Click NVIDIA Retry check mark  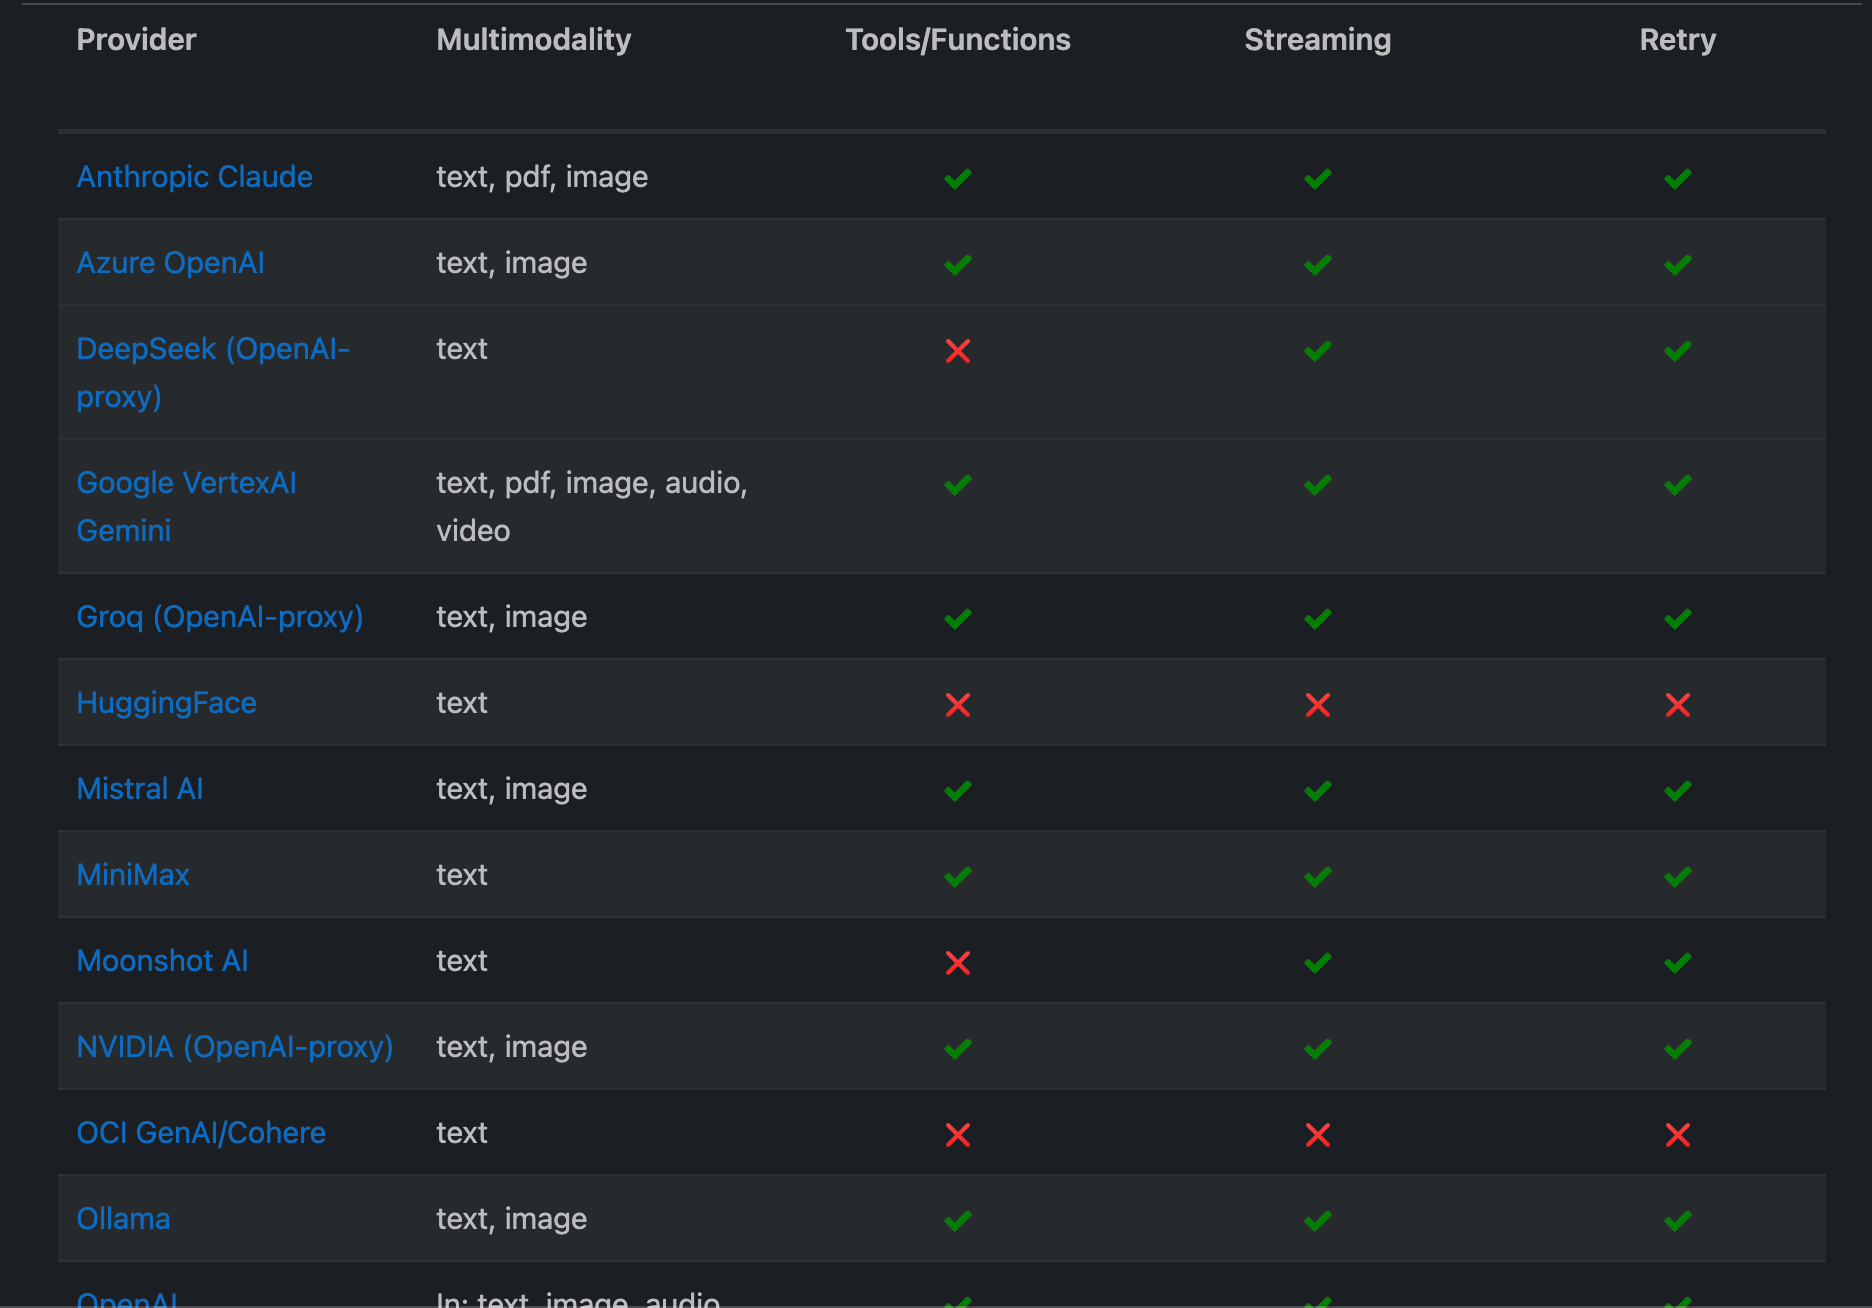click(1678, 1049)
